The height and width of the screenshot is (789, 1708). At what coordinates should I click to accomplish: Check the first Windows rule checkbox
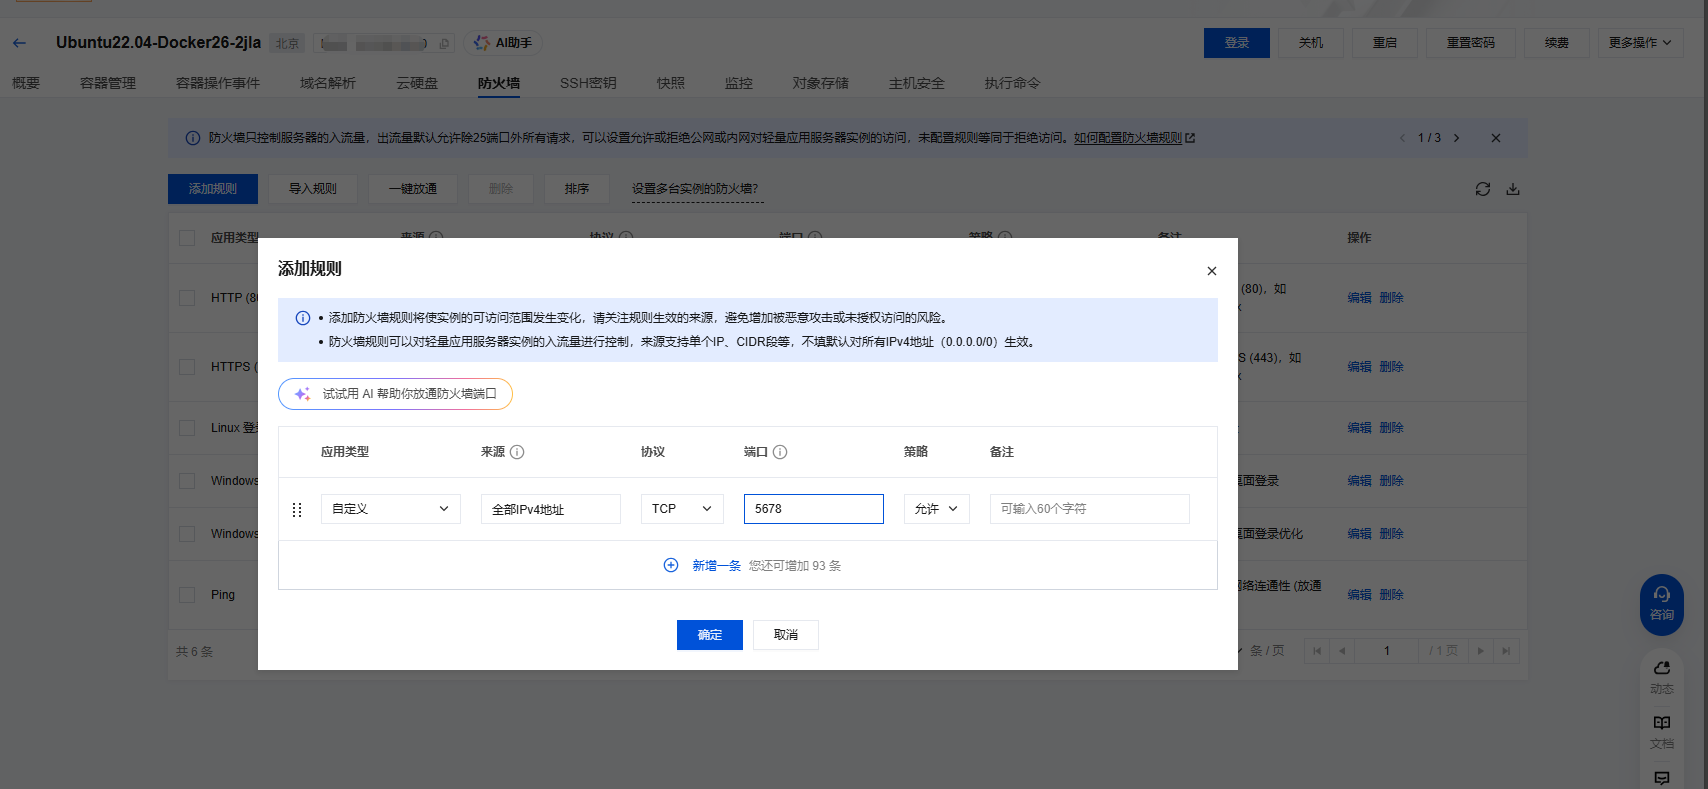click(187, 481)
